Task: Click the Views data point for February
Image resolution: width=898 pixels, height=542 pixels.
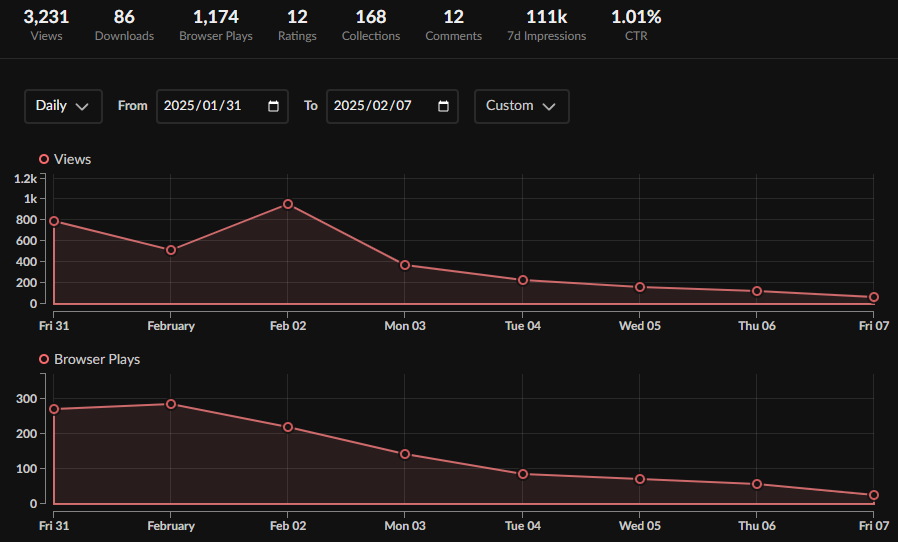Action: (x=171, y=250)
